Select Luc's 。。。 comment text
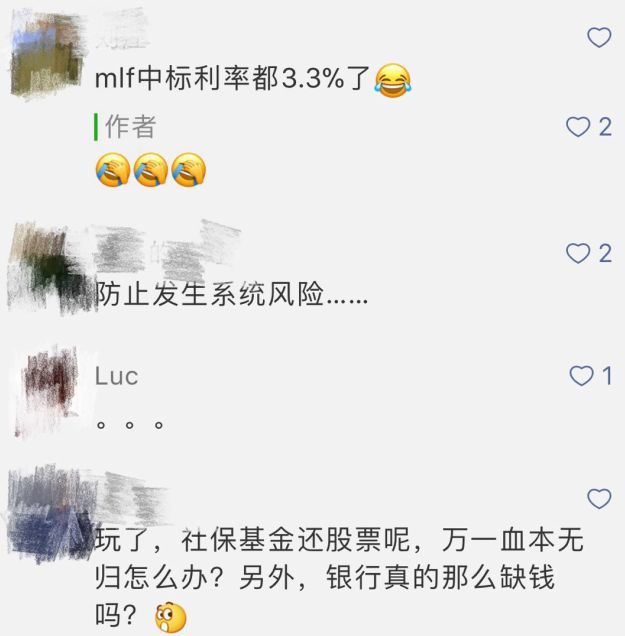Screen dimensions: 625x636 tap(130, 425)
